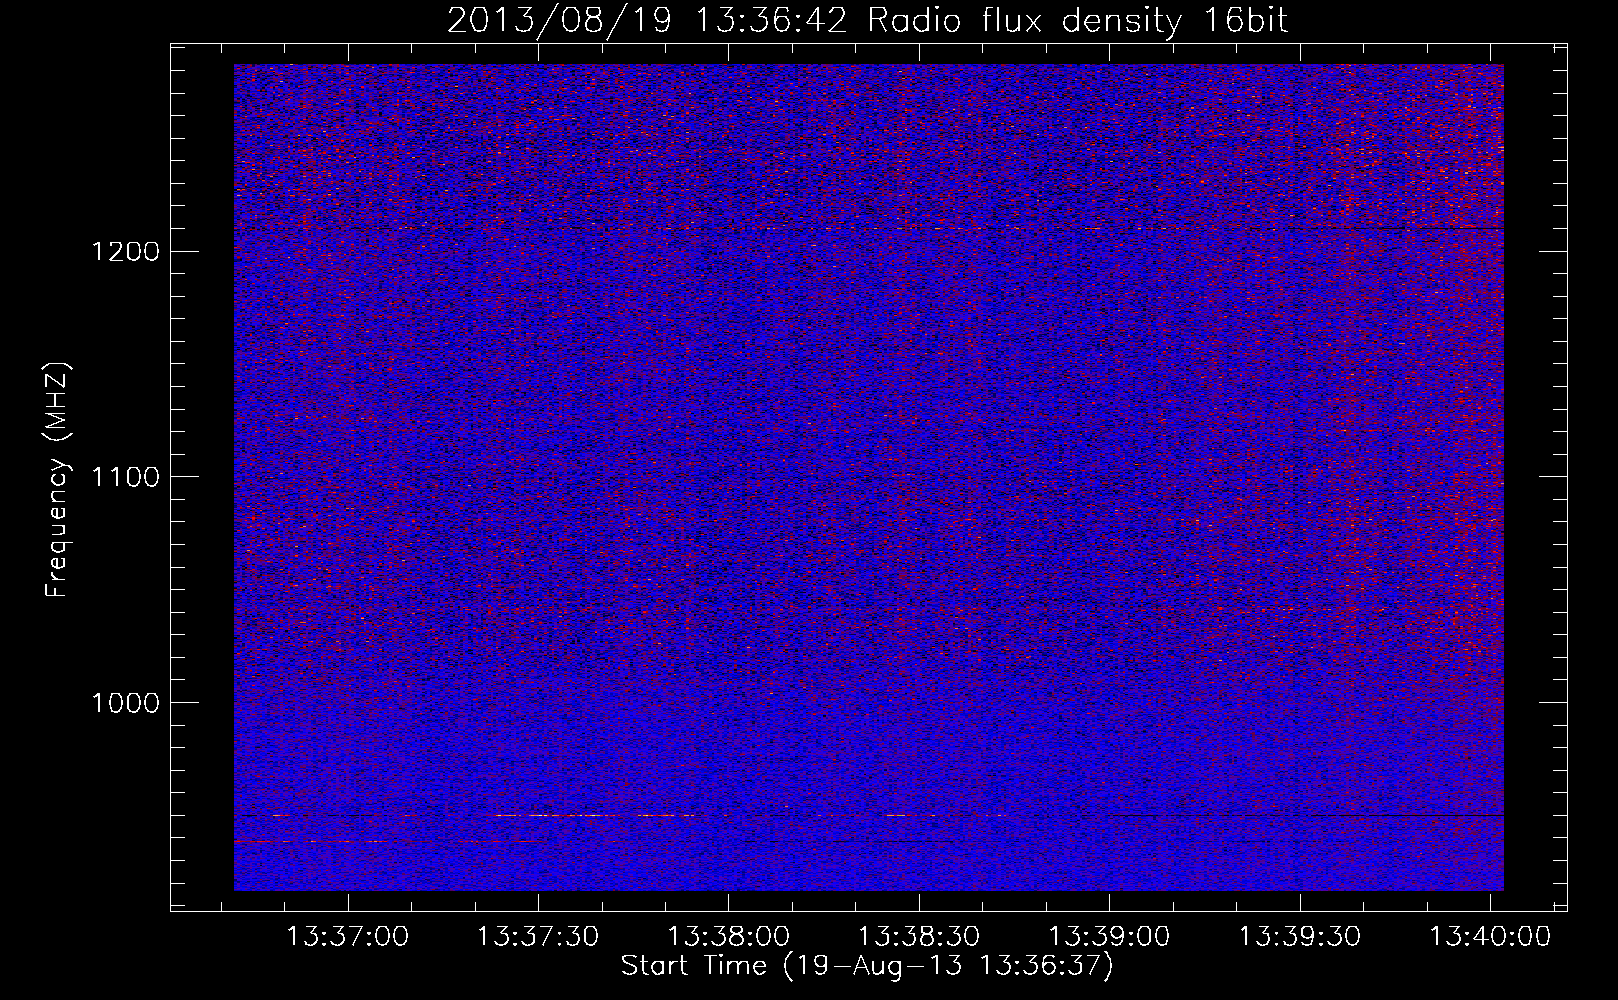Select the 'Start Time (19-Aug-13 13:36:37)' axis caption
Screen dimensions: 1618x1000
click(x=867, y=967)
